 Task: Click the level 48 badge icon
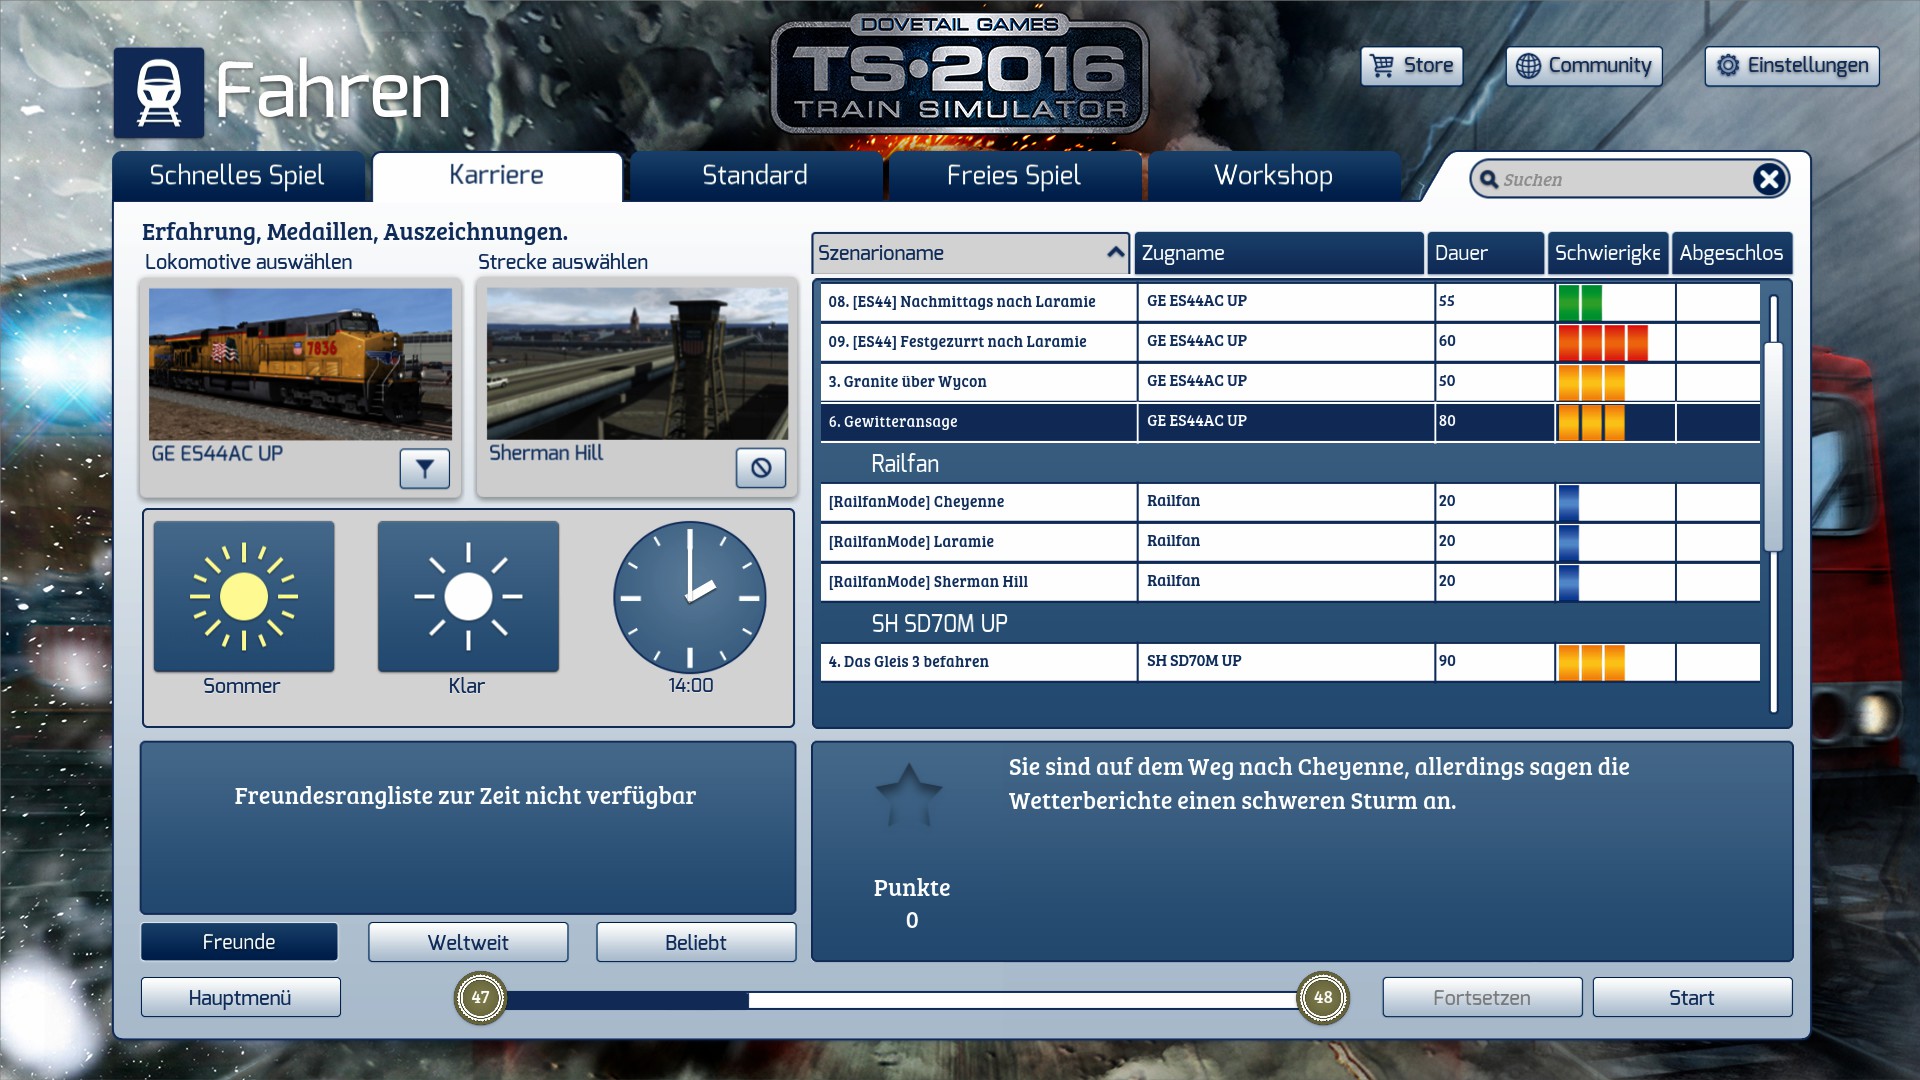pos(1322,997)
